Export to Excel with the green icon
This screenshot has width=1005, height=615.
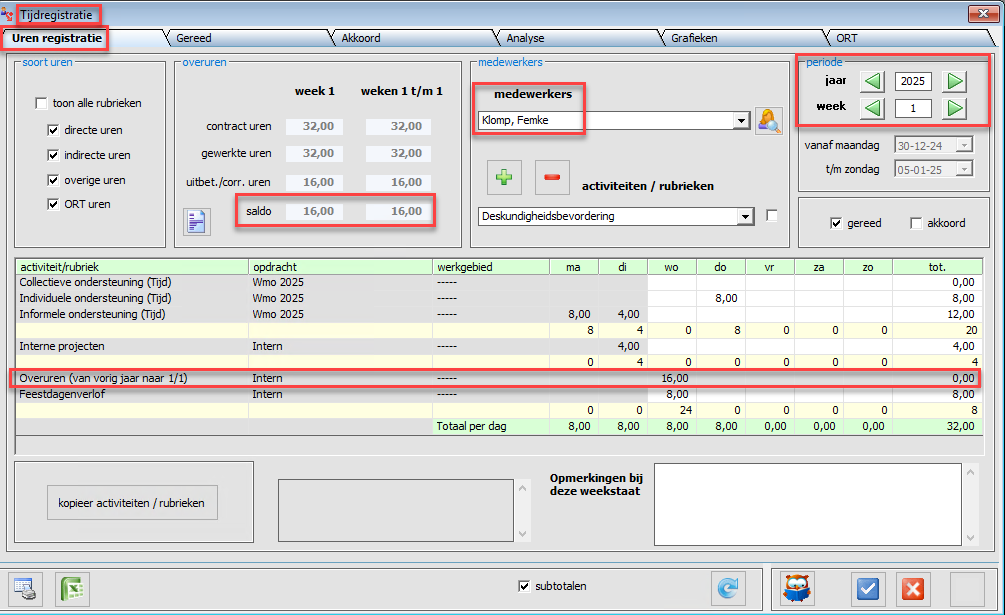pos(72,589)
